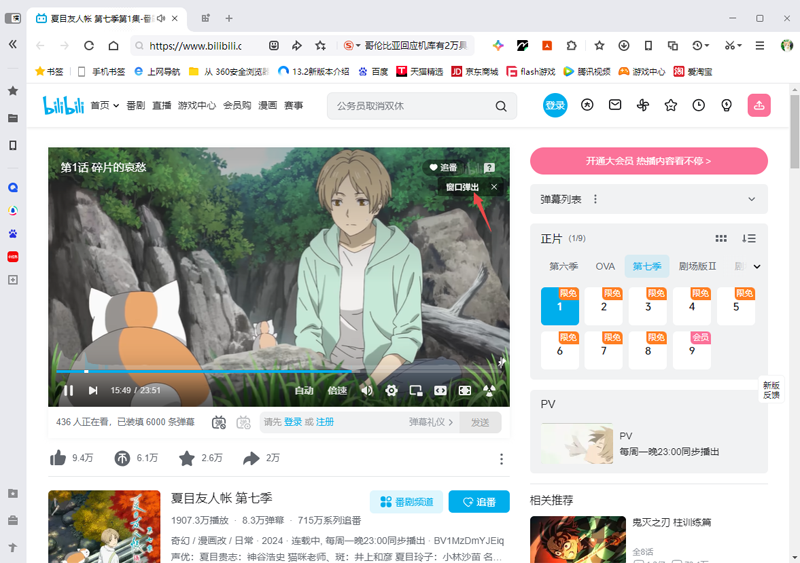This screenshot has width=800, height=563.
Task: Click the pink upload button
Action: pos(759,106)
